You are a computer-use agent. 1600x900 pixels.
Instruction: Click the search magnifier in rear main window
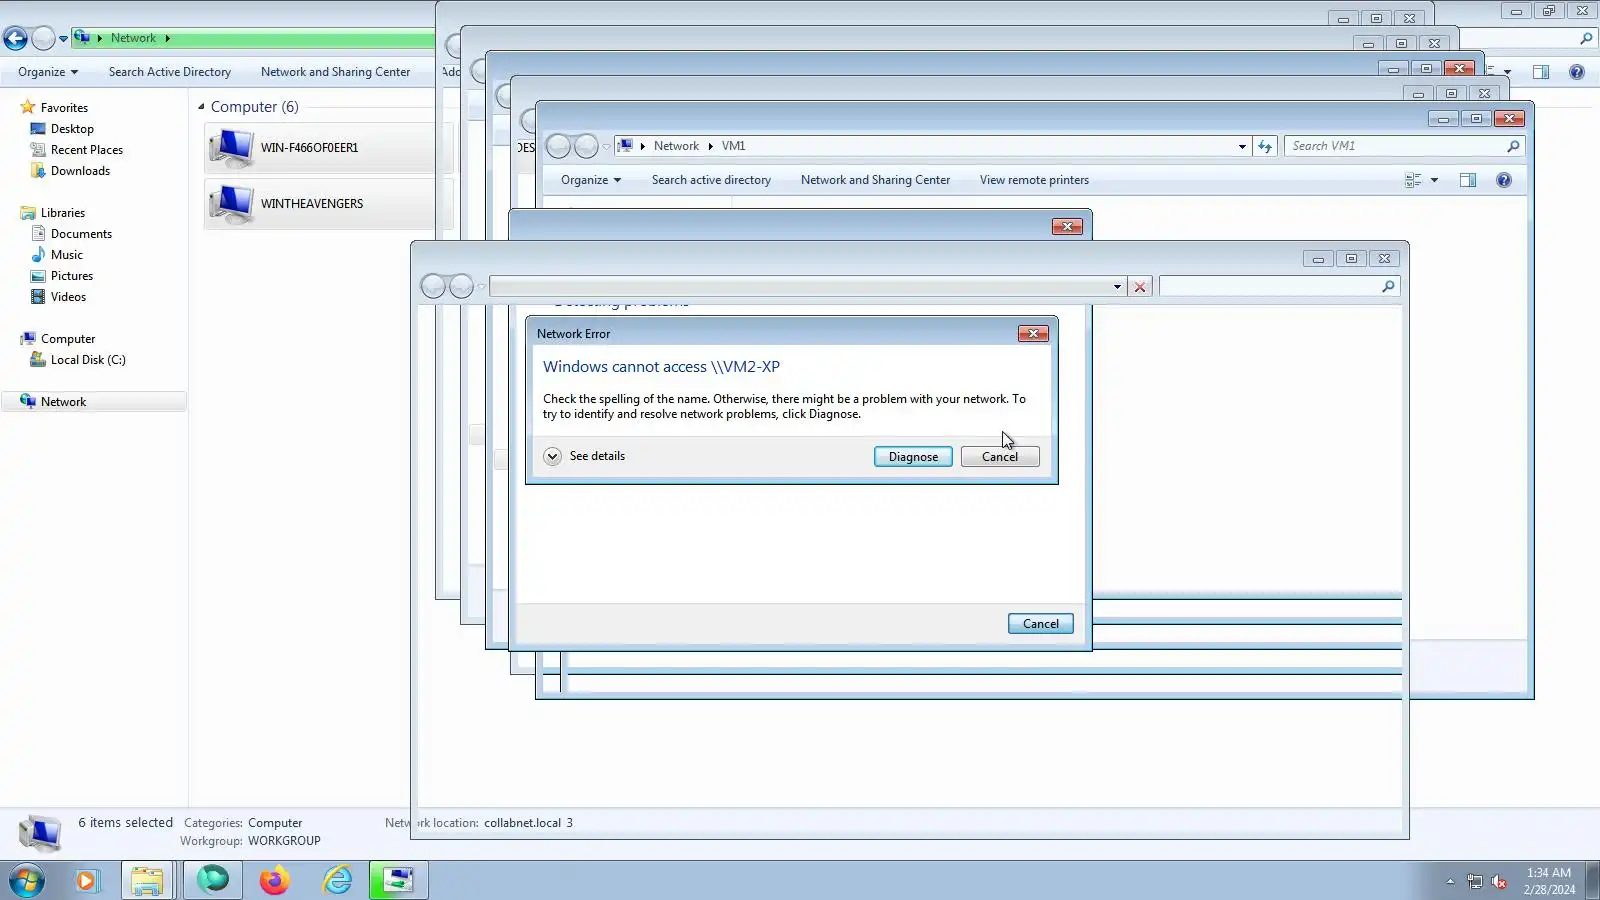[x=1586, y=39]
